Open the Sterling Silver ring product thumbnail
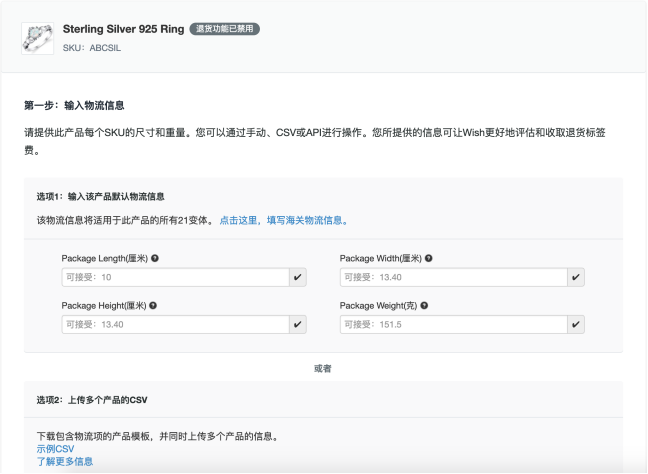 (38, 38)
